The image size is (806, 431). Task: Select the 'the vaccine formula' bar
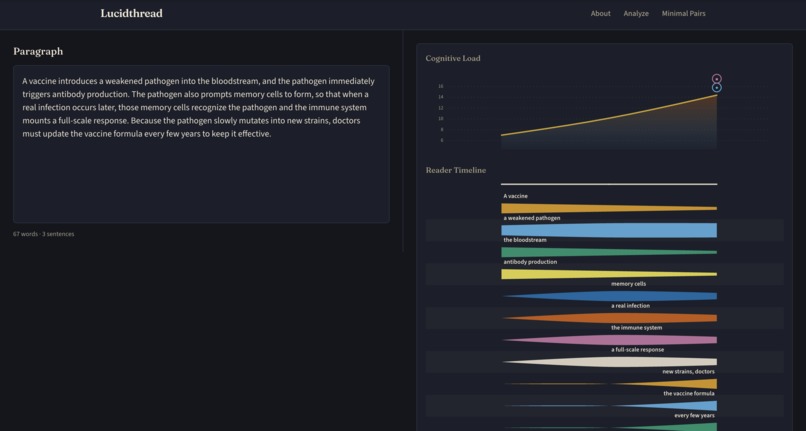pos(609,406)
